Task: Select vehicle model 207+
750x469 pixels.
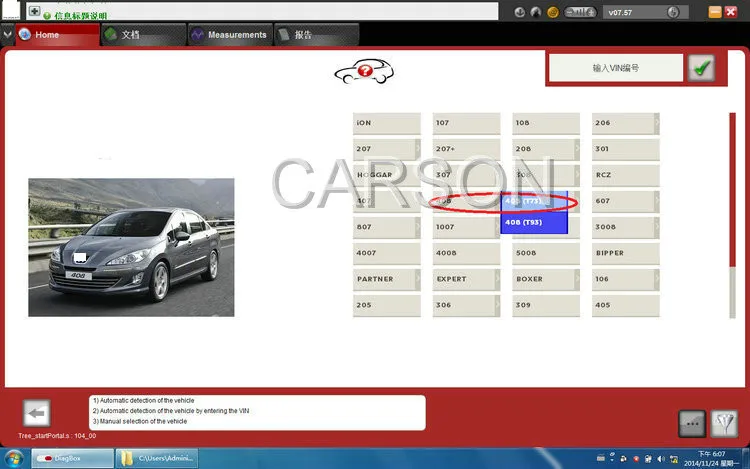Action: [x=466, y=149]
